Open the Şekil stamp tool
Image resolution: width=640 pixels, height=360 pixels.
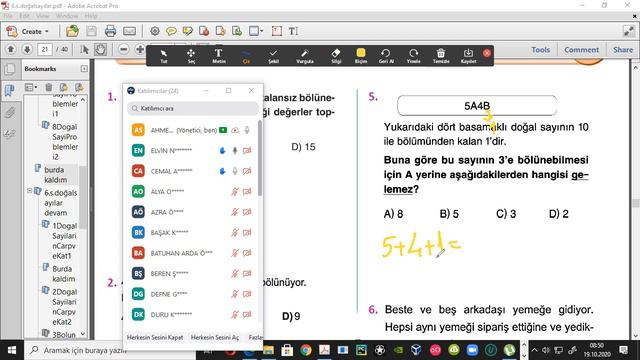click(x=273, y=56)
